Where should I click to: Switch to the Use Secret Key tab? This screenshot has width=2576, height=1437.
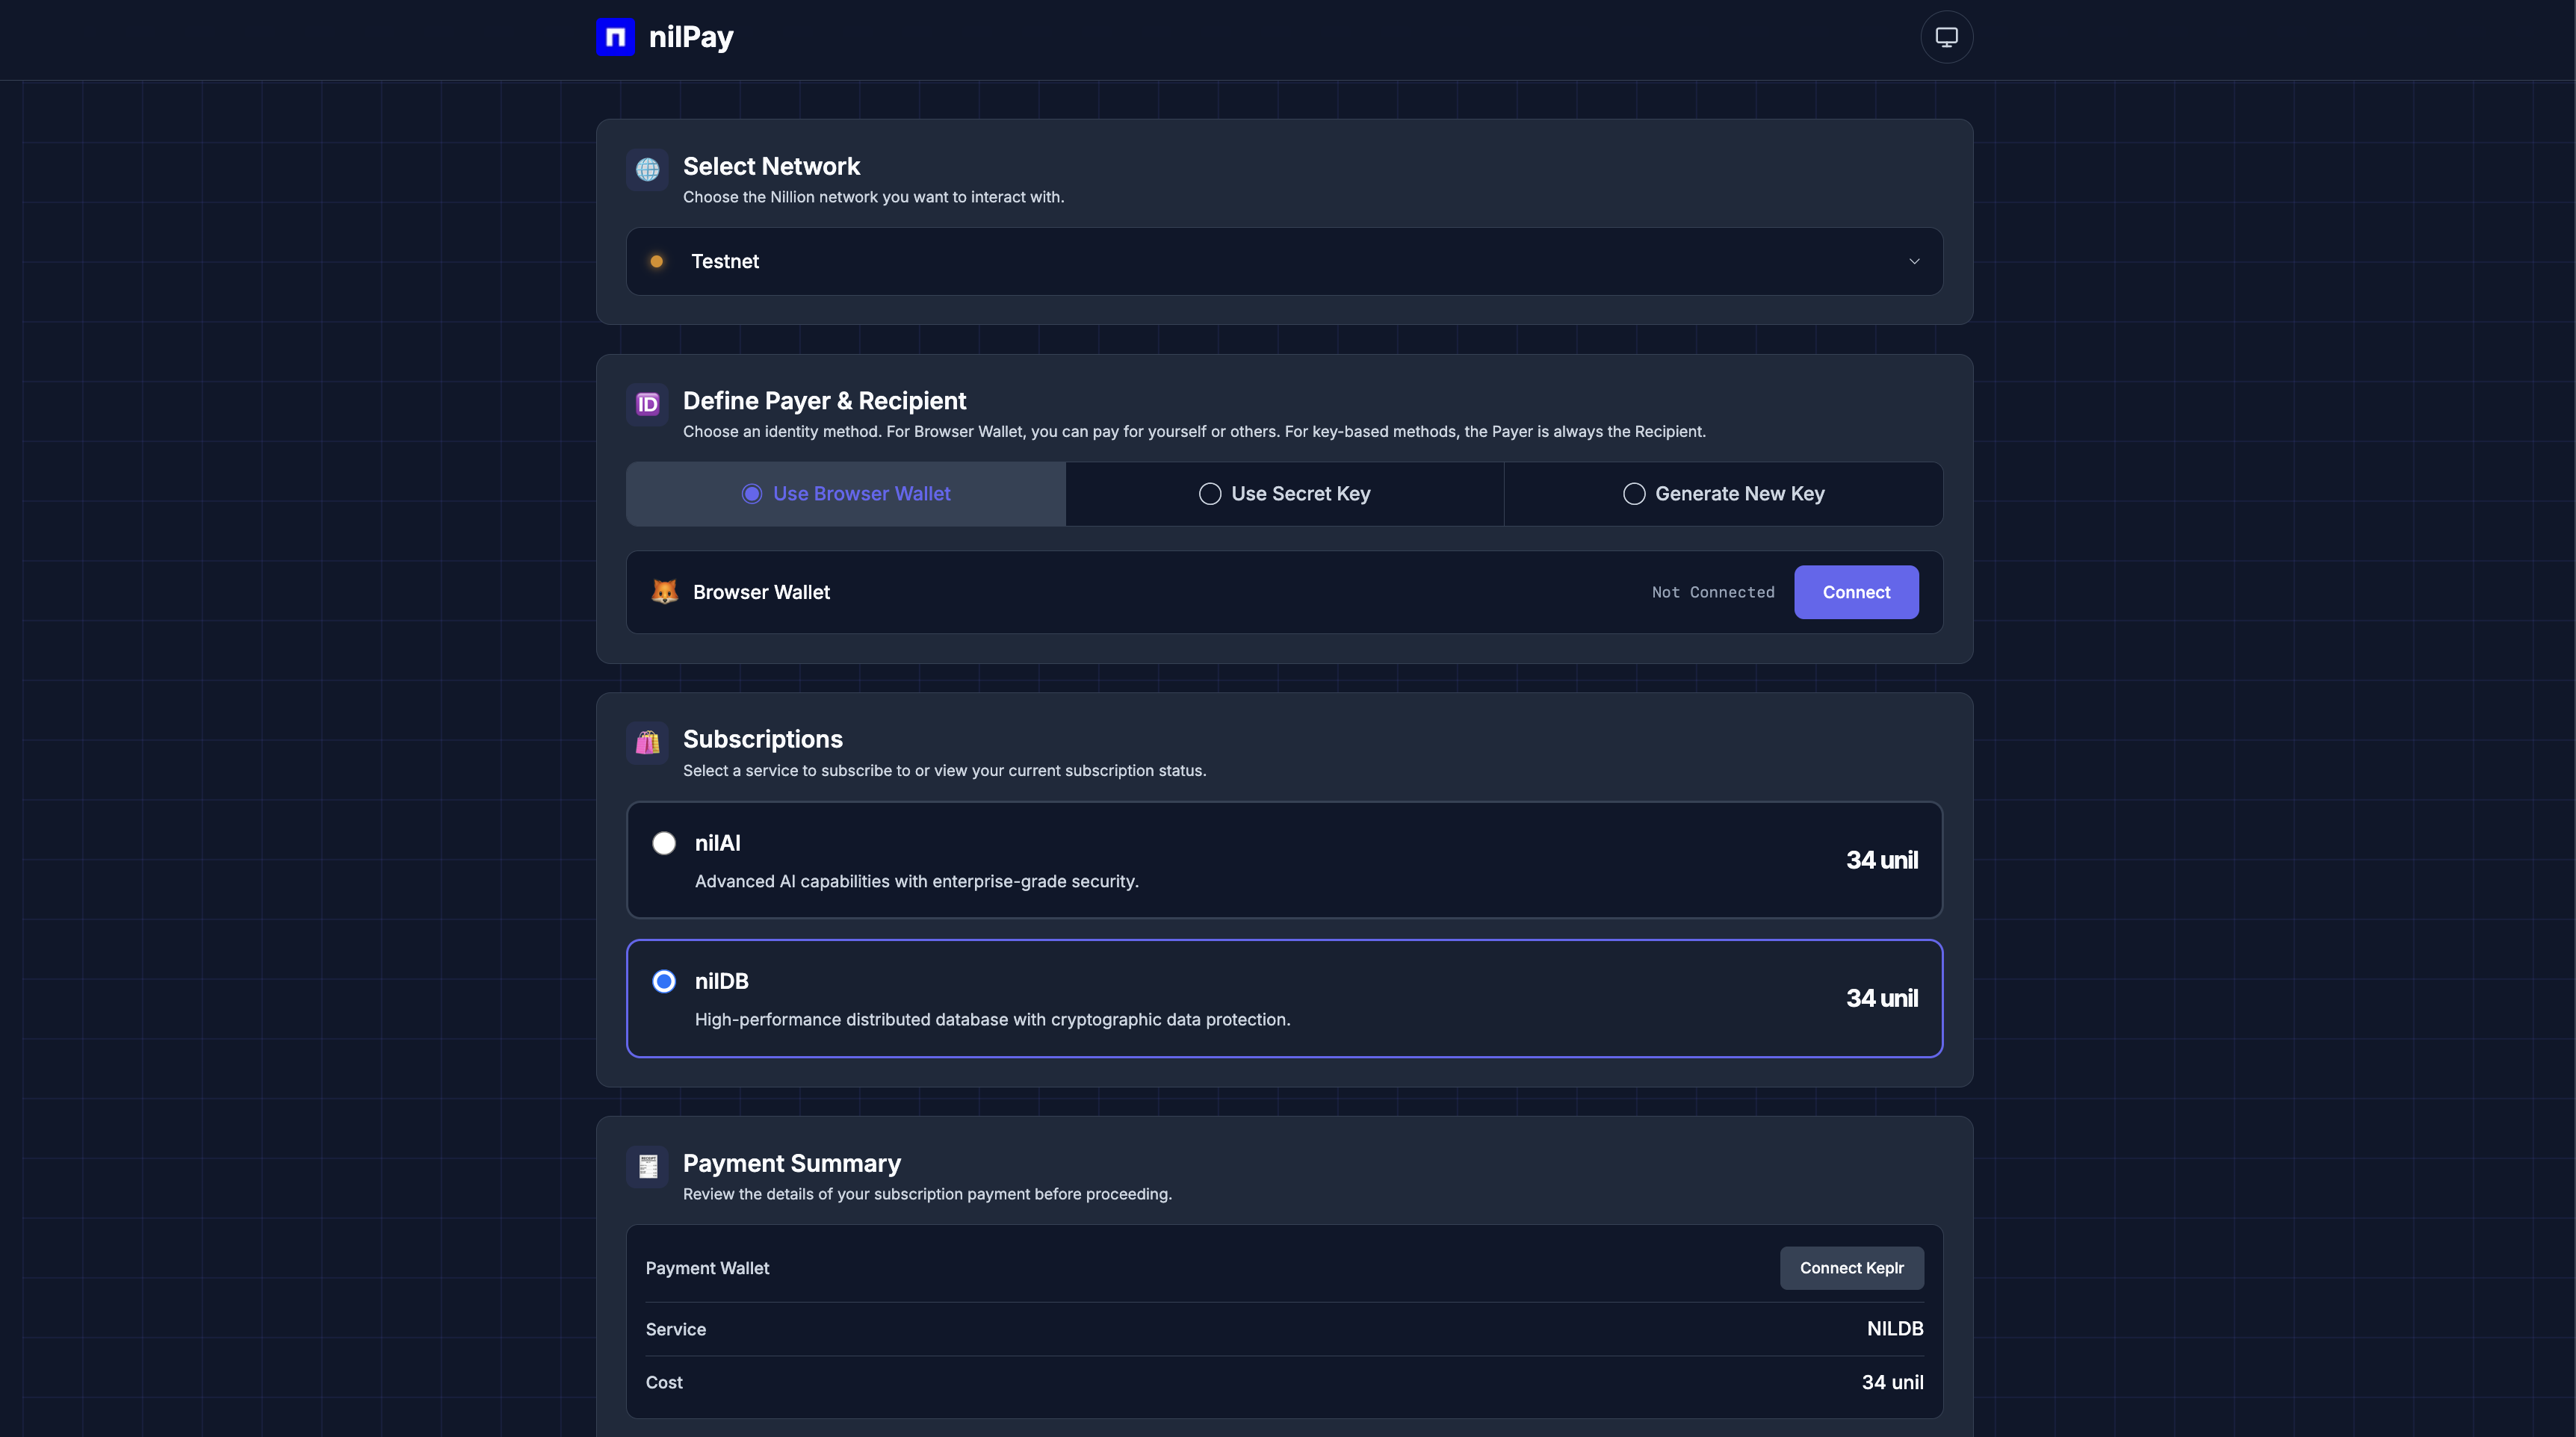pyautogui.click(x=1284, y=493)
